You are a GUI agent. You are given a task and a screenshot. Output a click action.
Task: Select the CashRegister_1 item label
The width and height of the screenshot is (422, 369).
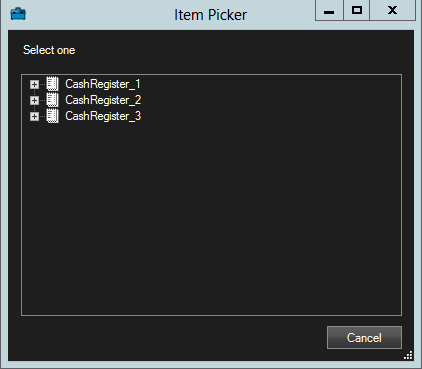tap(103, 84)
